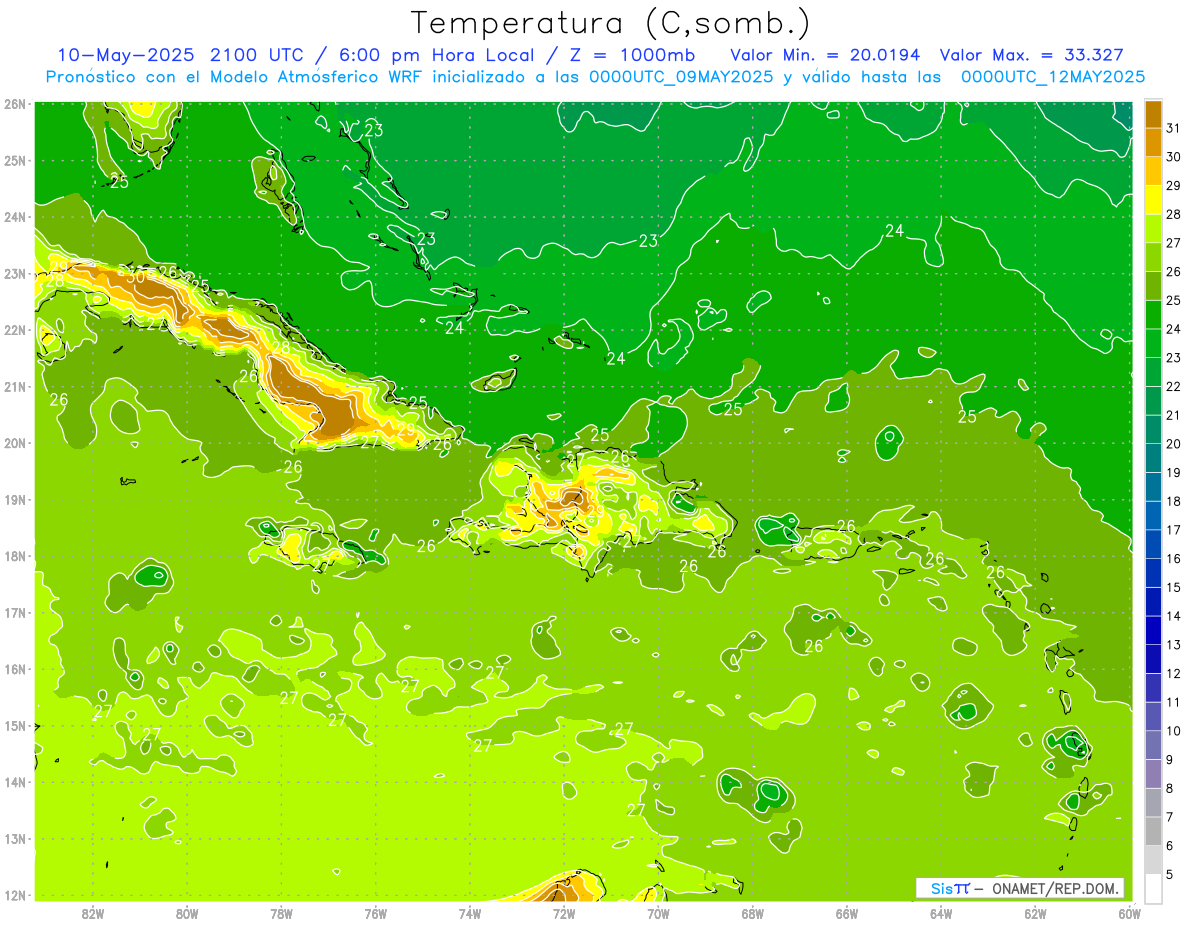Click the 74W longitude axis label

tap(470, 914)
